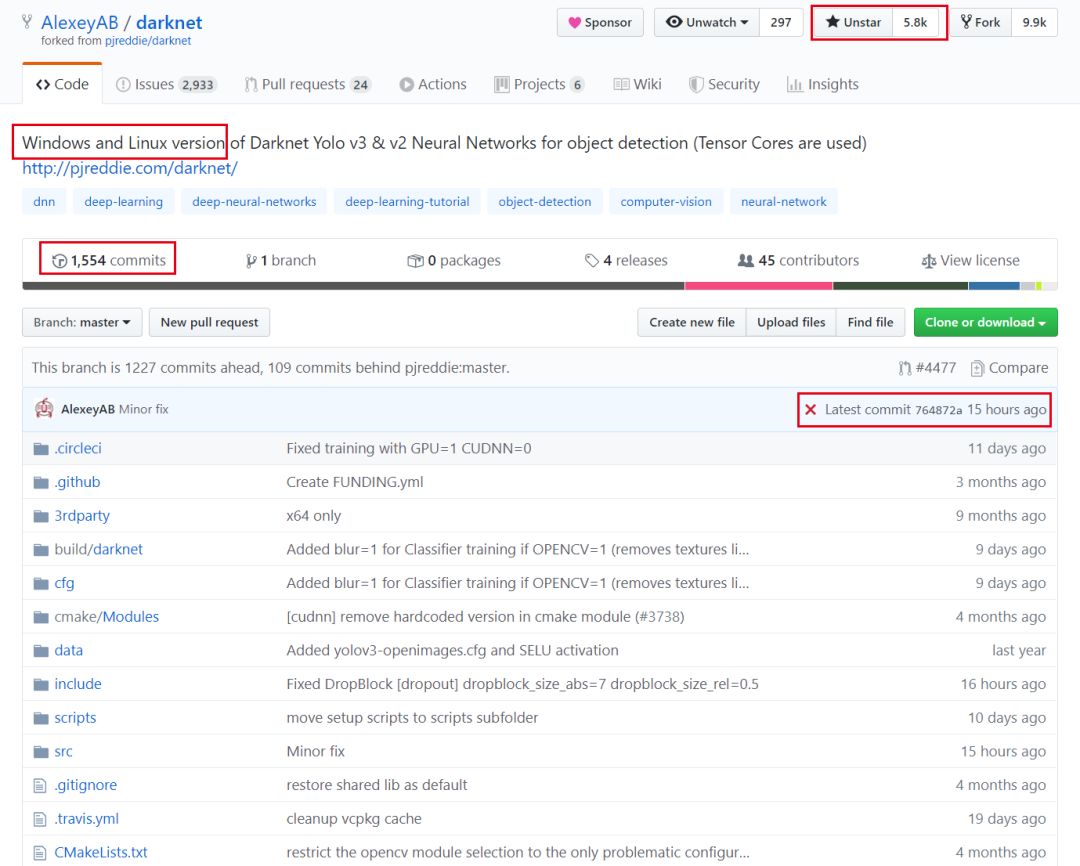This screenshot has height=866, width=1080.
Task: Open the http://pjreddie.com/darknet/ link
Action: click(x=129, y=168)
